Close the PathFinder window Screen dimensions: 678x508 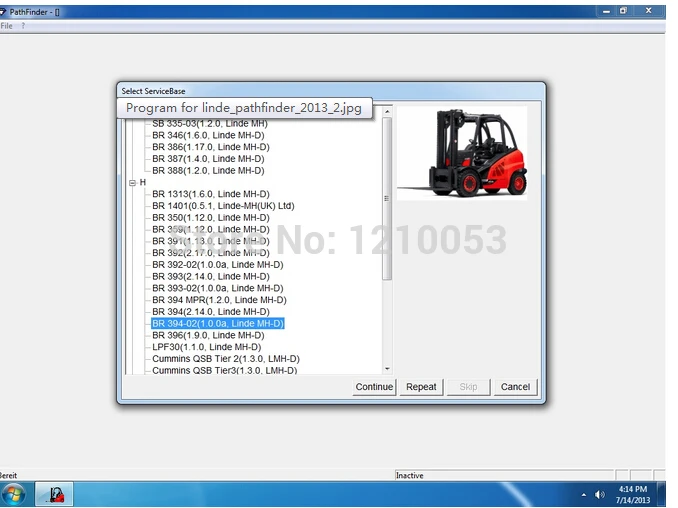(x=649, y=11)
